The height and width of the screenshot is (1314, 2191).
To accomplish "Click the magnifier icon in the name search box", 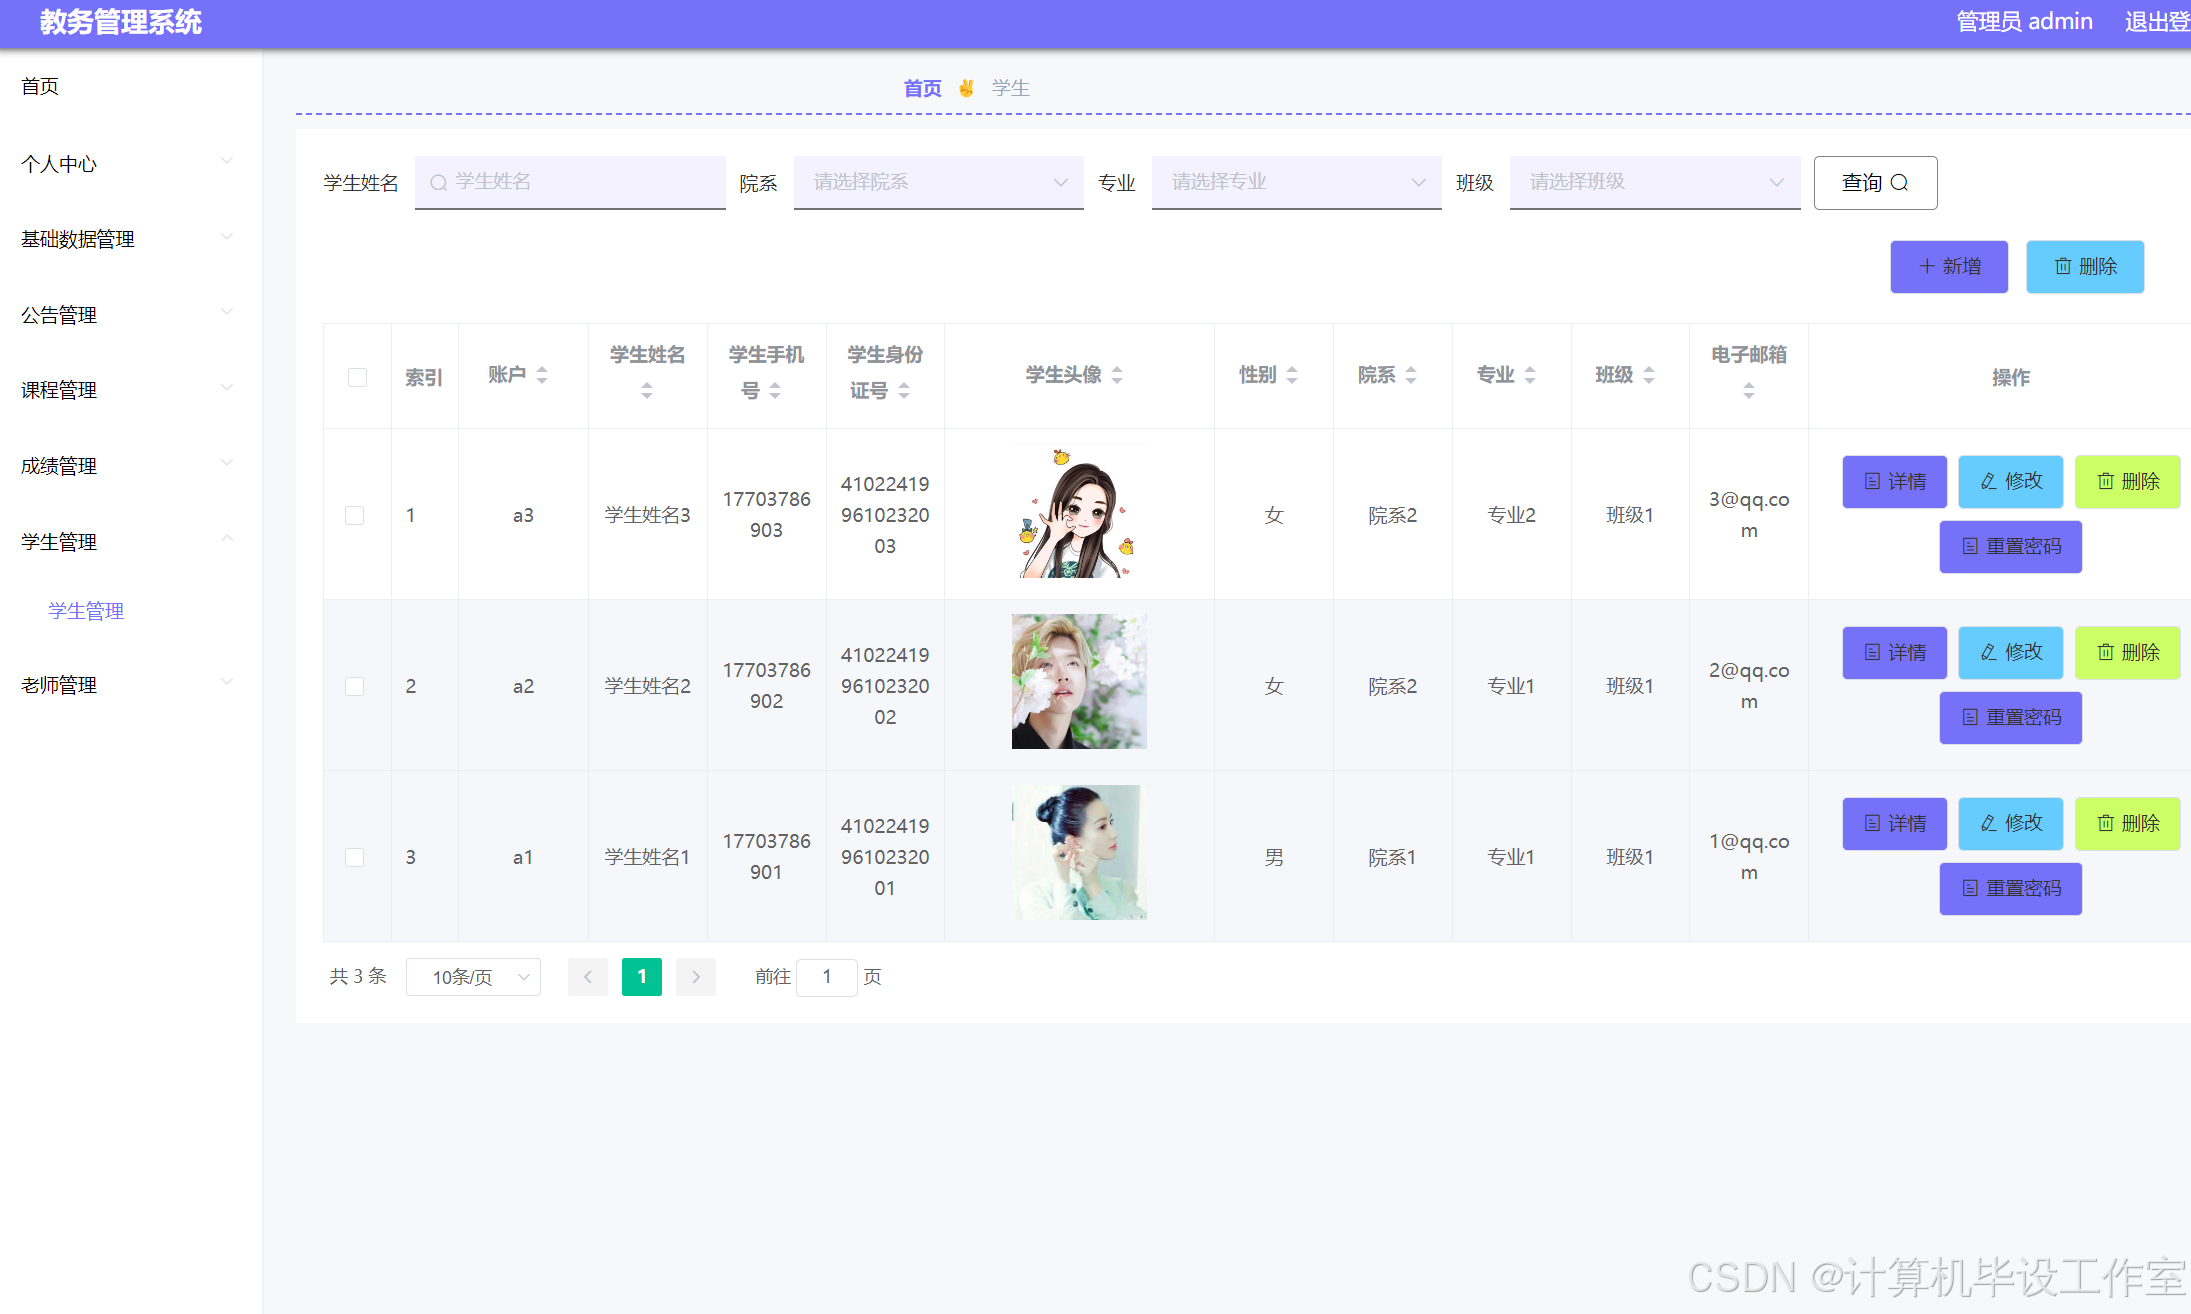I will pyautogui.click(x=439, y=182).
